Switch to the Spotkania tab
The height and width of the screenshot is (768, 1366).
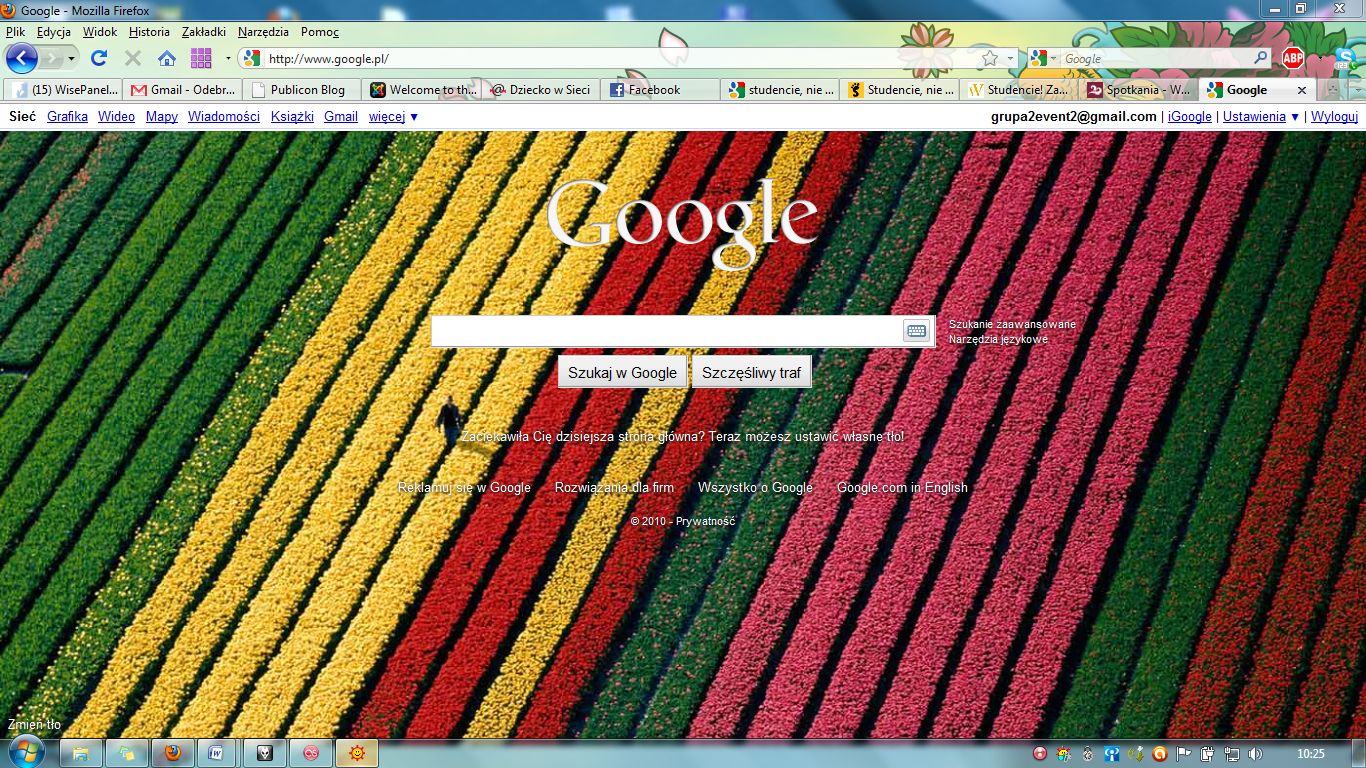[x=1139, y=90]
